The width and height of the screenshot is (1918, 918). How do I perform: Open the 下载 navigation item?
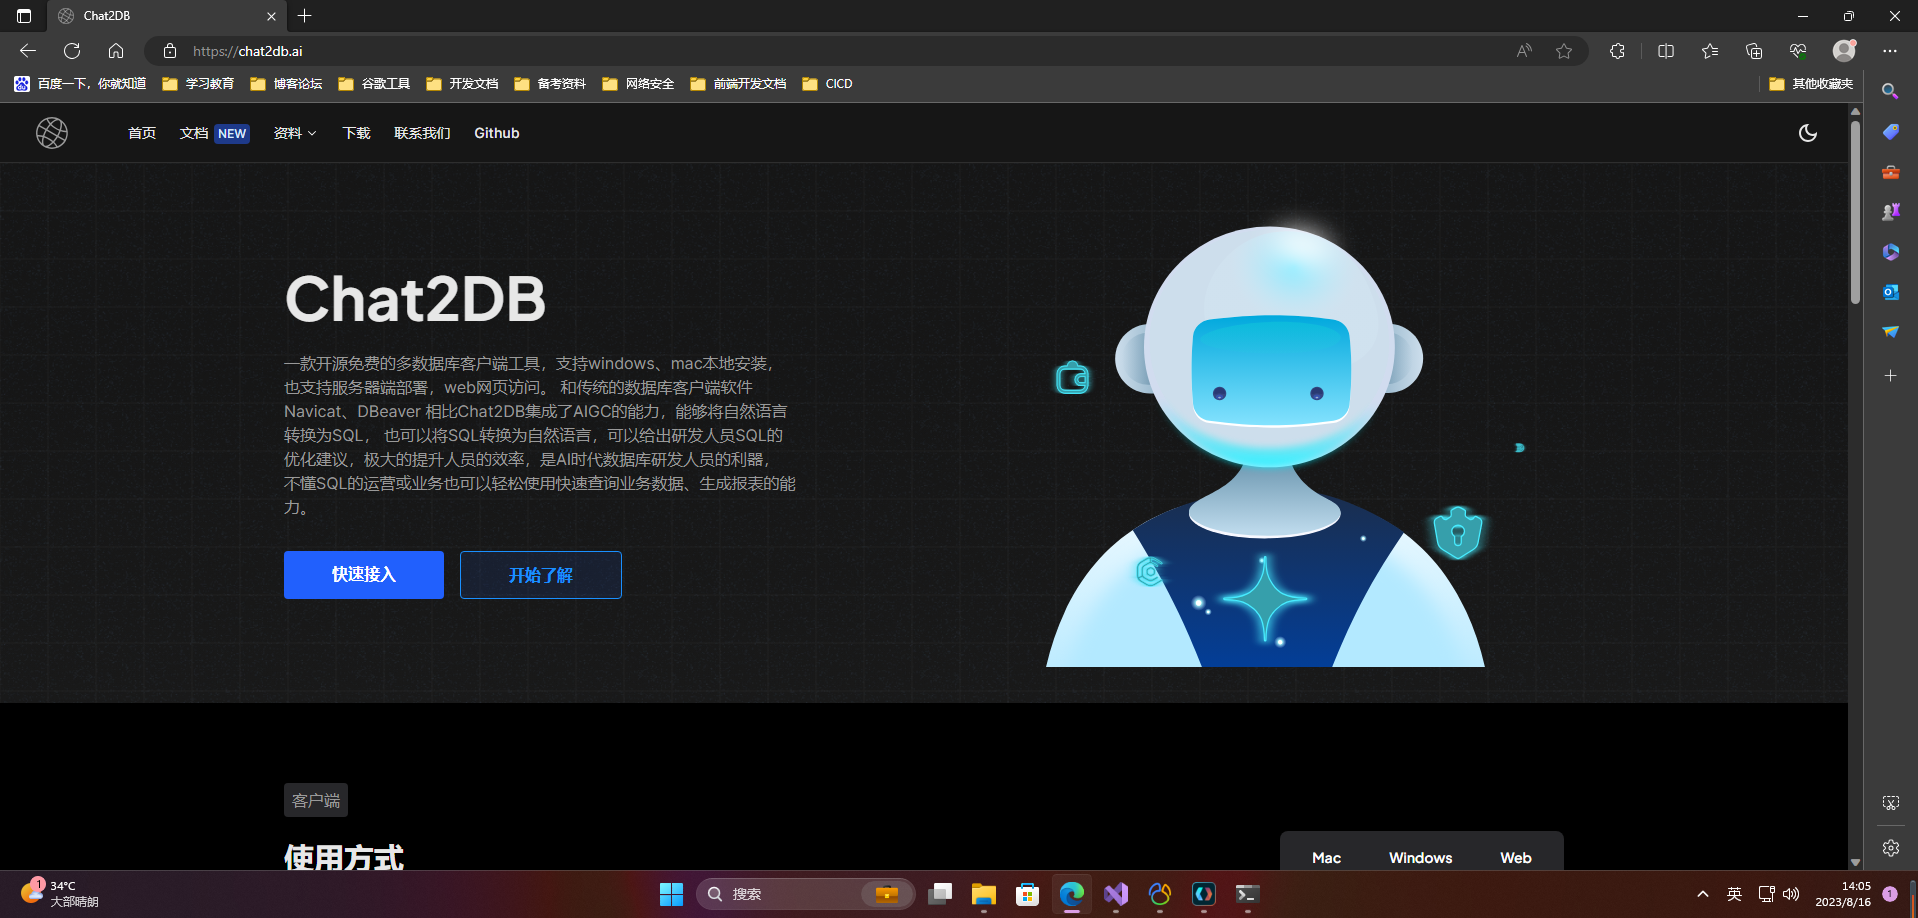click(356, 133)
